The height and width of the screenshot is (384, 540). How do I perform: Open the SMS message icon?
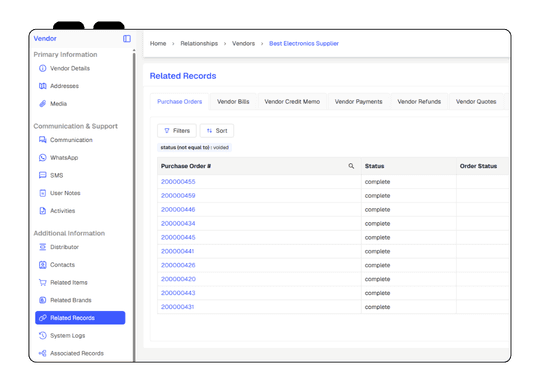click(42, 175)
